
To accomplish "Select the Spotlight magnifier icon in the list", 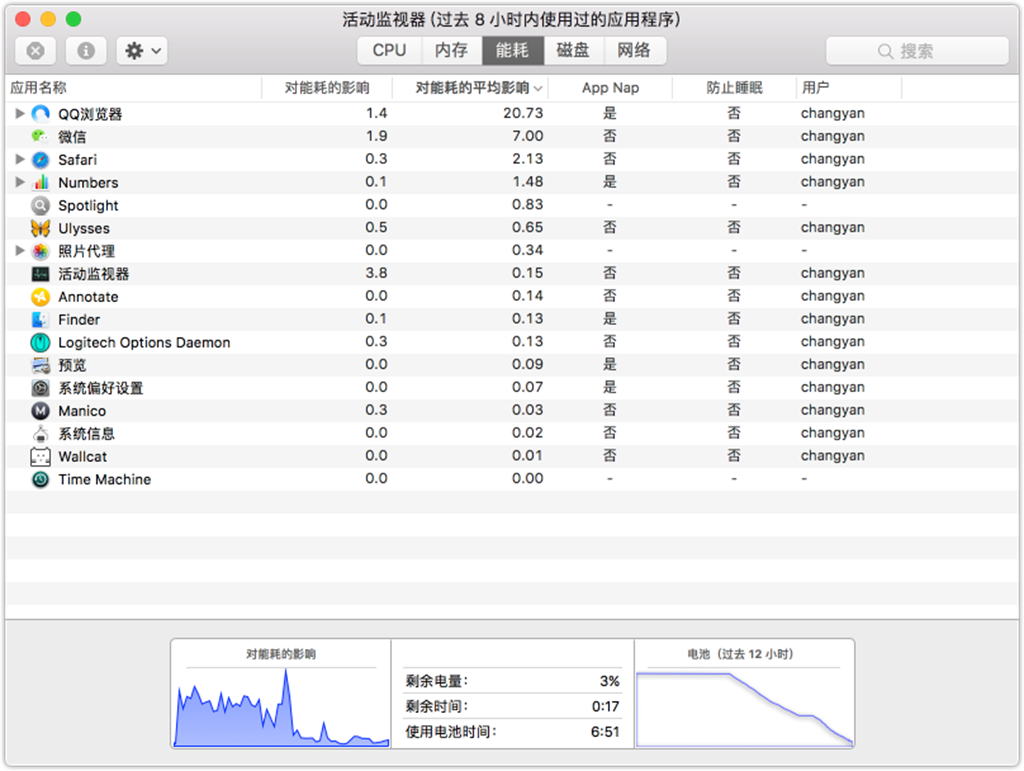I will click(x=38, y=205).
